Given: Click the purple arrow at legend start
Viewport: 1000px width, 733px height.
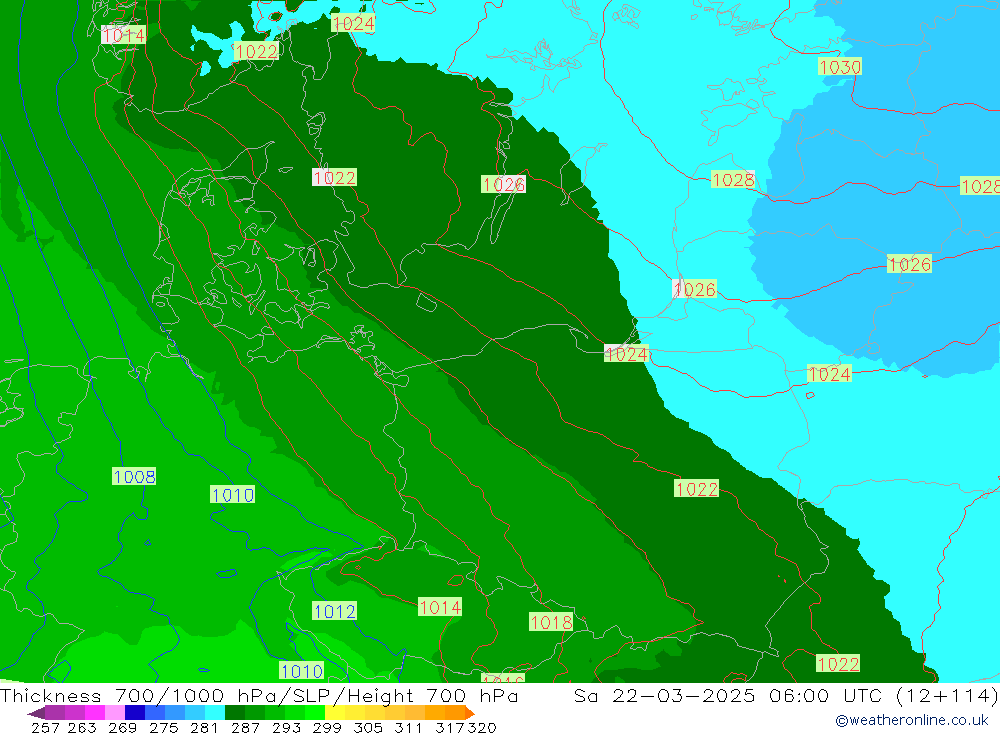Looking at the screenshot, I should point(35,713).
